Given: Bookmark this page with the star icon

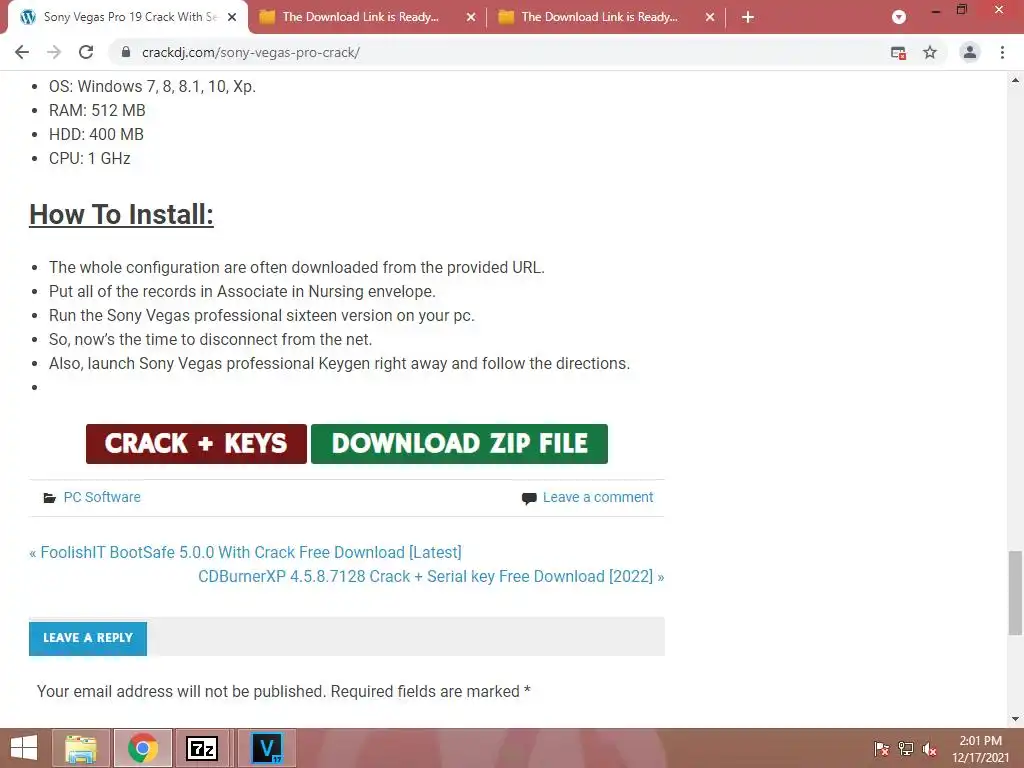Looking at the screenshot, I should click(x=930, y=52).
